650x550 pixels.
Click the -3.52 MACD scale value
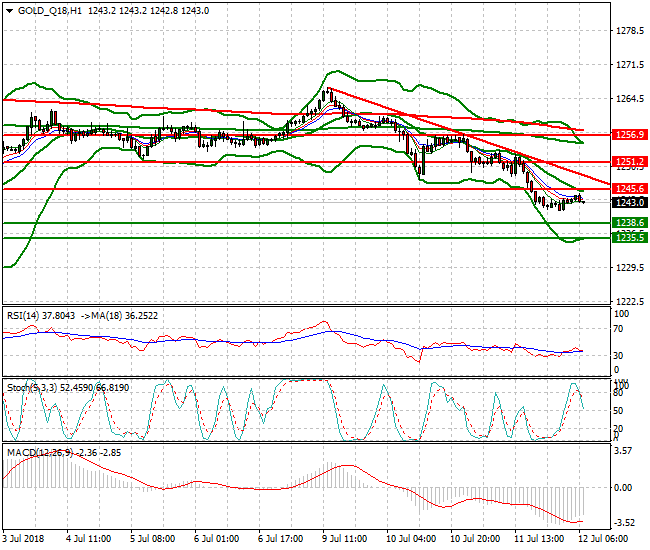point(623,523)
